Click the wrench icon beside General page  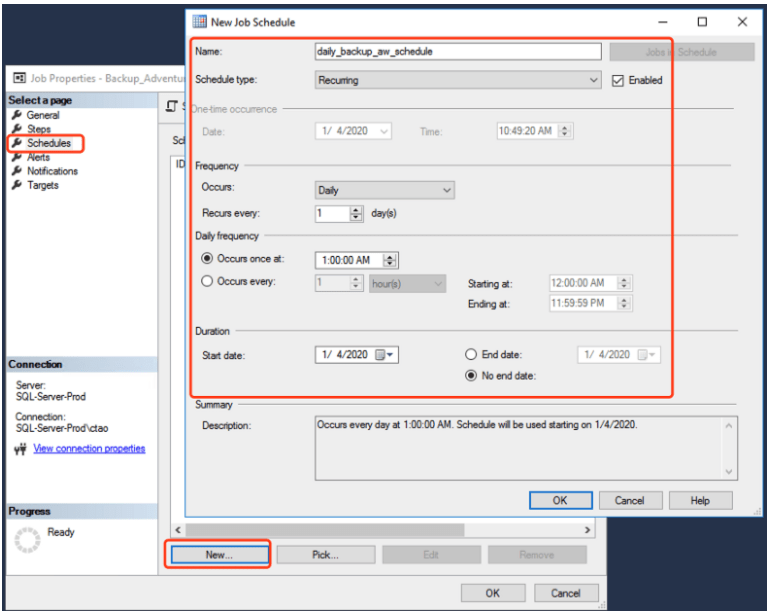(x=17, y=115)
